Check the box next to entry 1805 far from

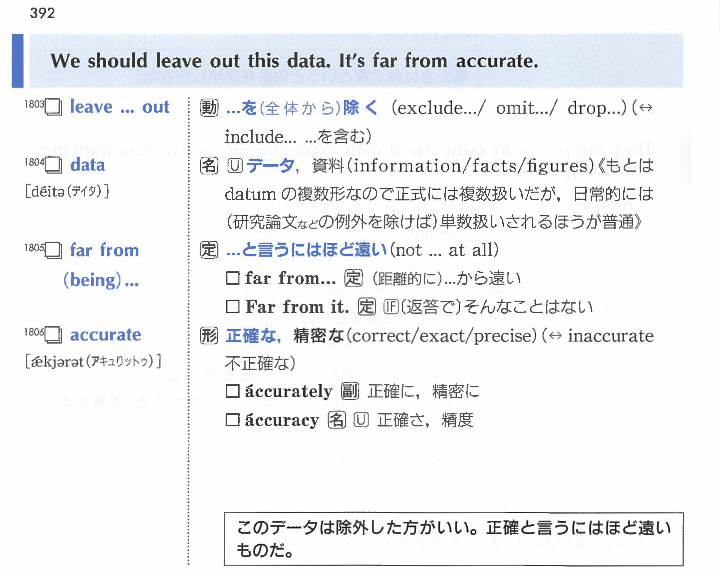coord(54,251)
